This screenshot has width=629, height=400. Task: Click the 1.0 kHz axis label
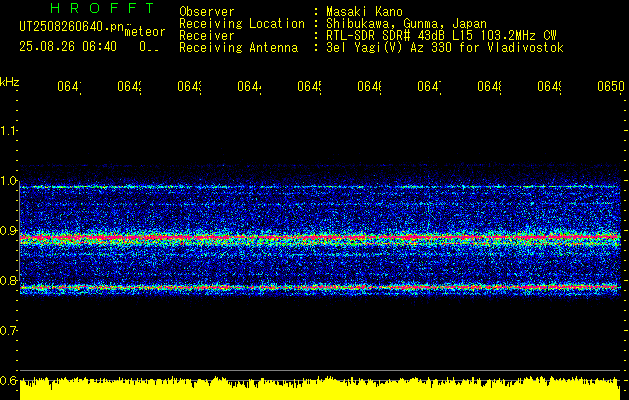(8, 180)
